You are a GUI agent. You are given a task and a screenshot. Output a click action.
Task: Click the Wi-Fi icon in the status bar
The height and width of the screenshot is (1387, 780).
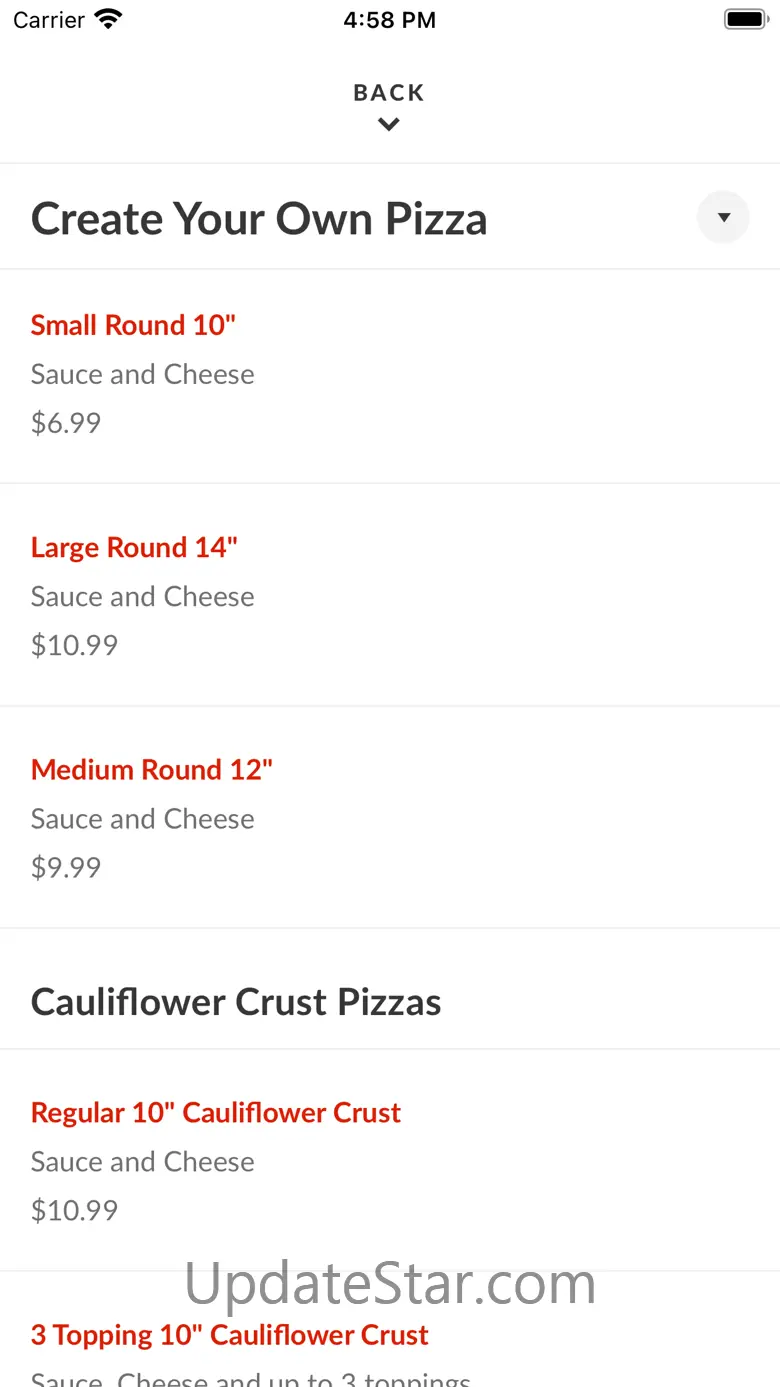[108, 20]
